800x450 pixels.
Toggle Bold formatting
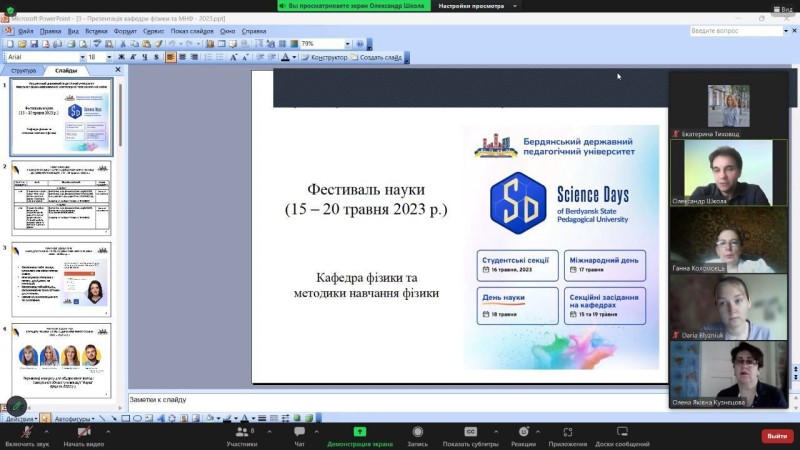pos(121,57)
